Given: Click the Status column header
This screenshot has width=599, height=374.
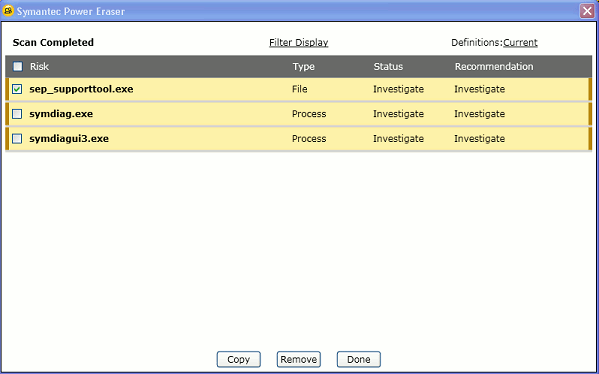Looking at the screenshot, I should point(388,66).
